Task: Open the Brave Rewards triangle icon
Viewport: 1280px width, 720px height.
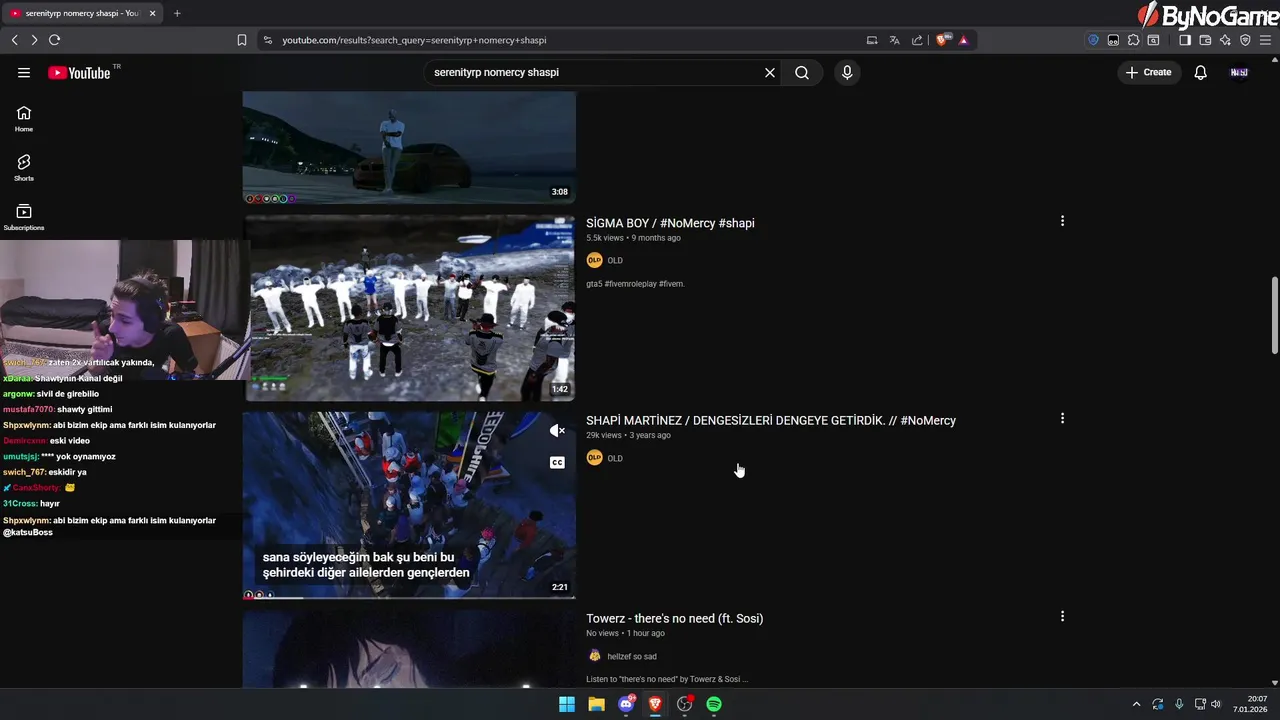Action: coord(963,40)
